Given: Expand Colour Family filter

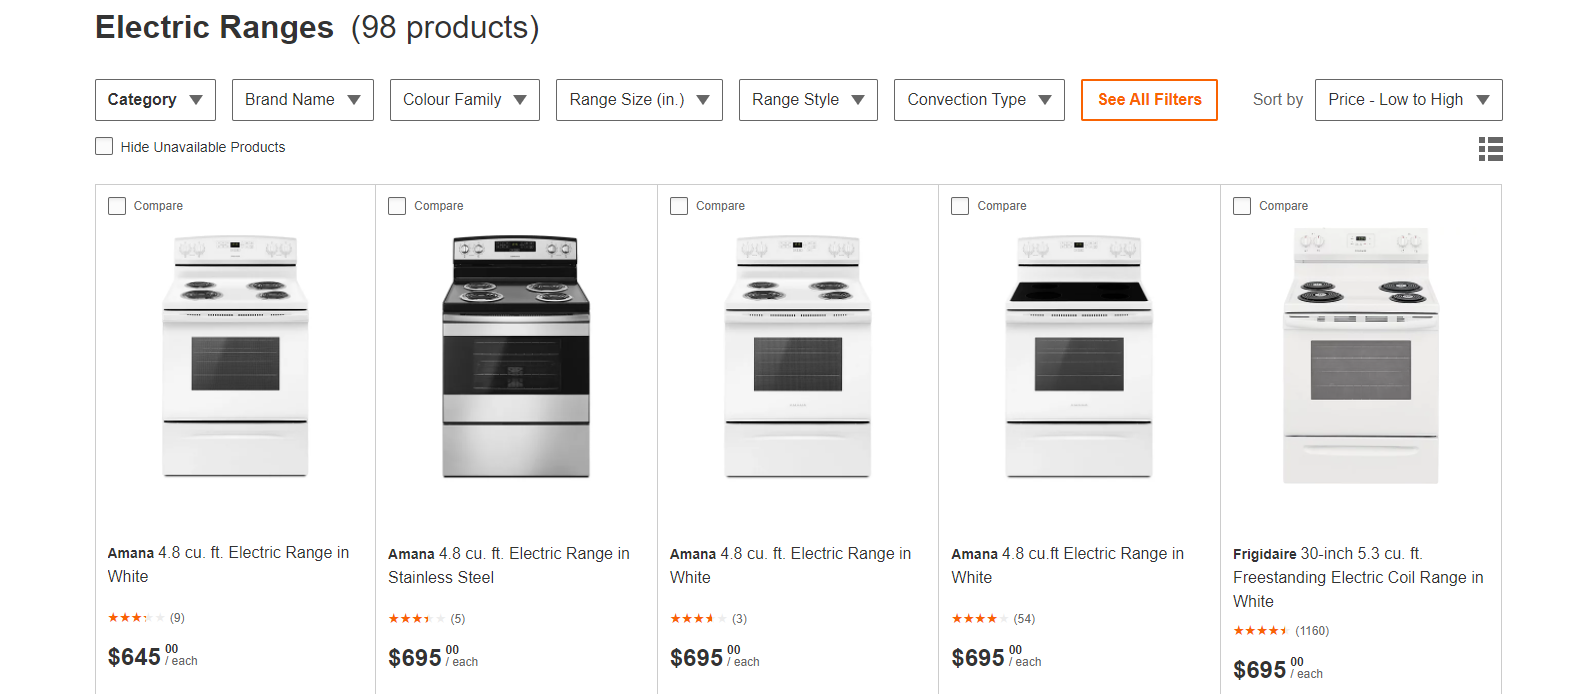Looking at the screenshot, I should [x=464, y=100].
